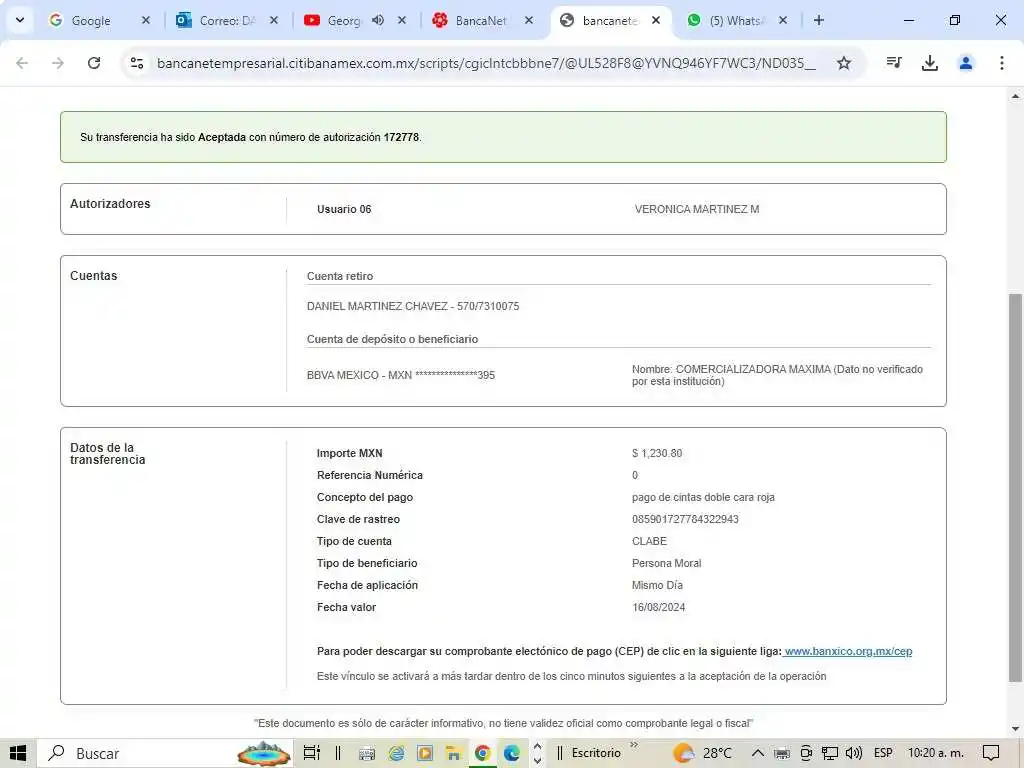Open the media control icon in toolbar
This screenshot has width=1024, height=768.
(894, 63)
